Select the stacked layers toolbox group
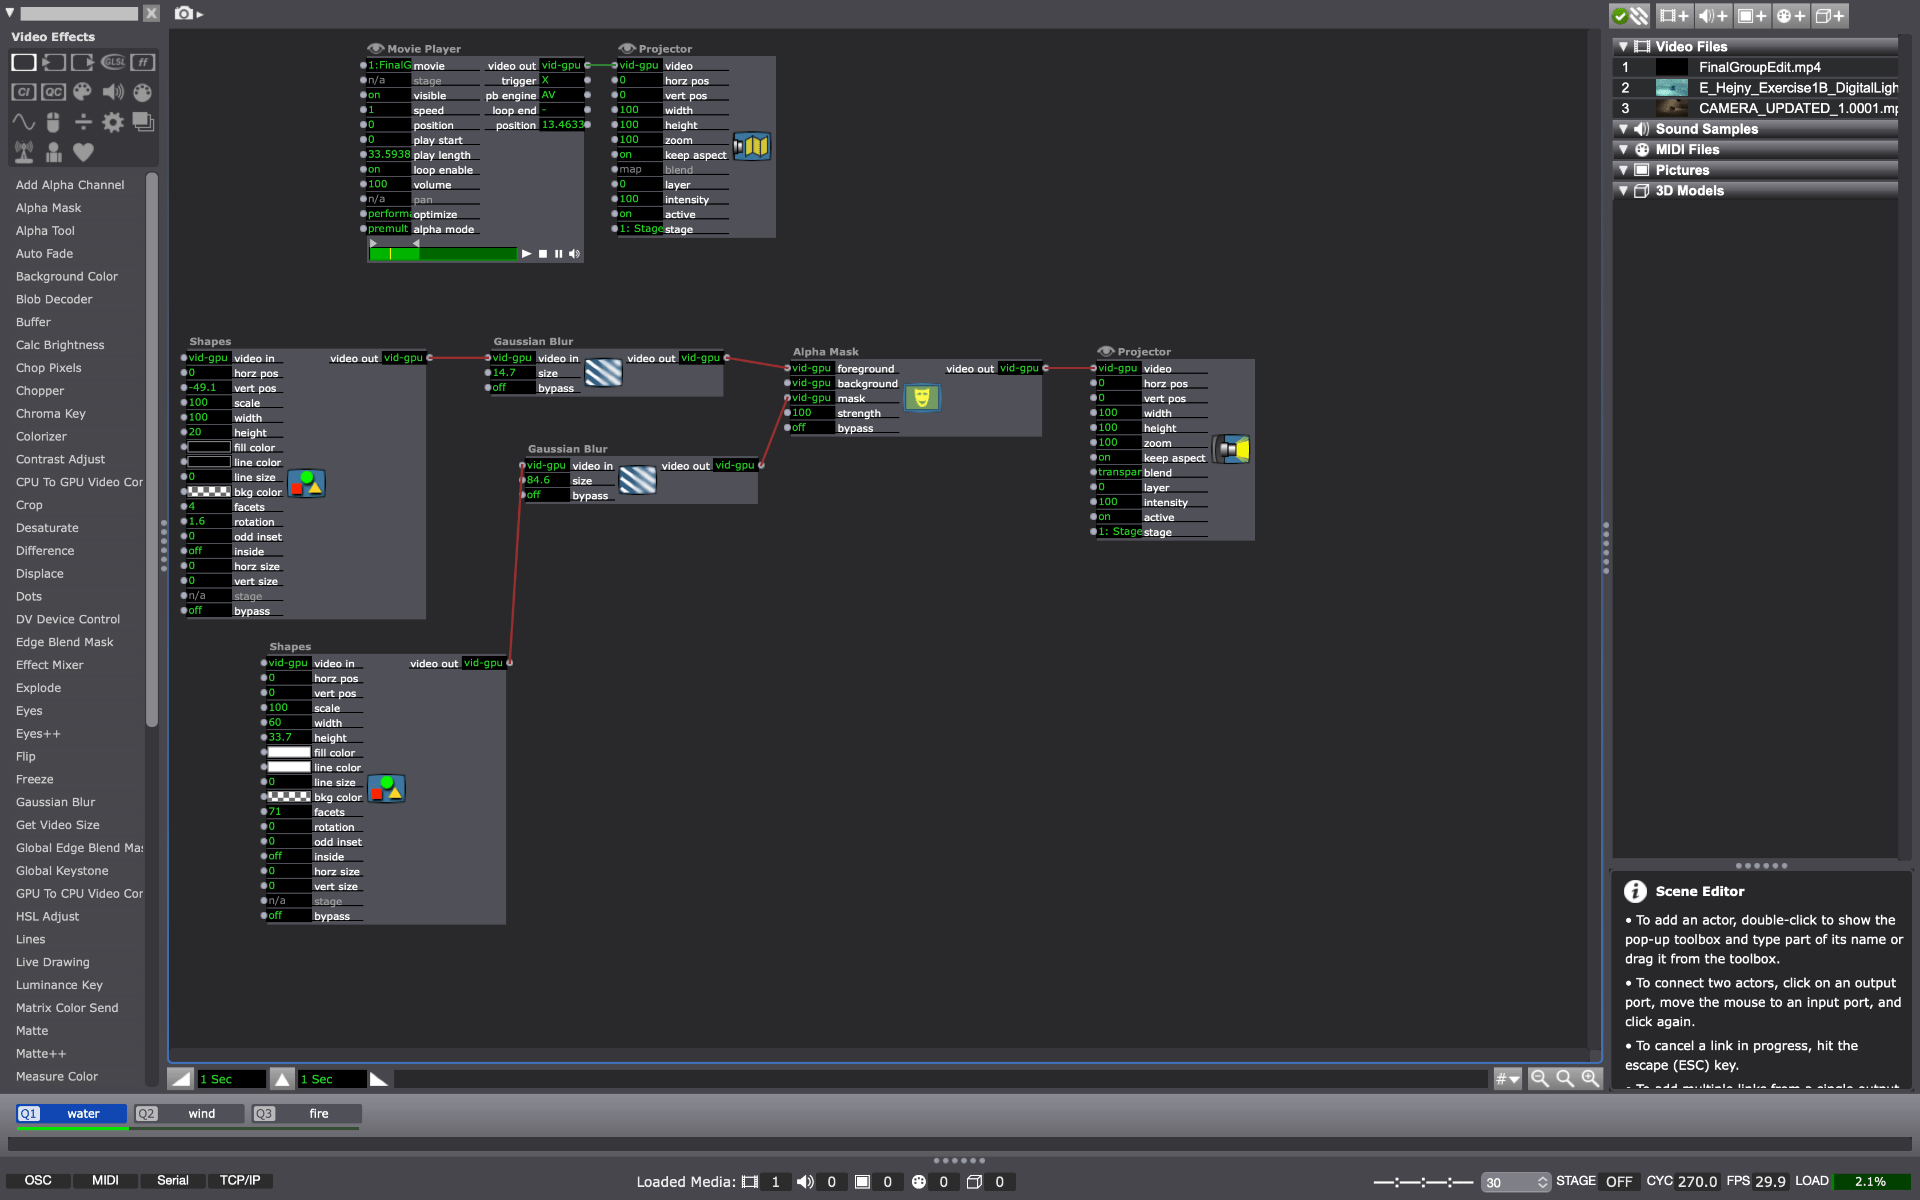 [143, 122]
